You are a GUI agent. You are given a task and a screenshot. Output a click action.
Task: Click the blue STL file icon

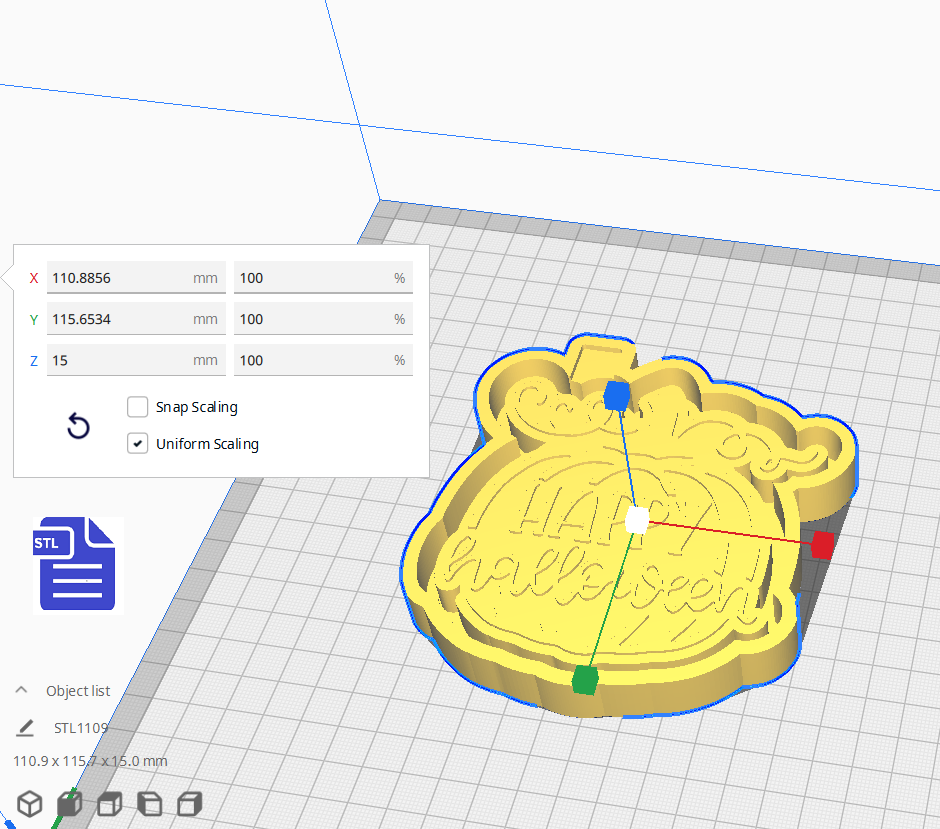tap(77, 563)
